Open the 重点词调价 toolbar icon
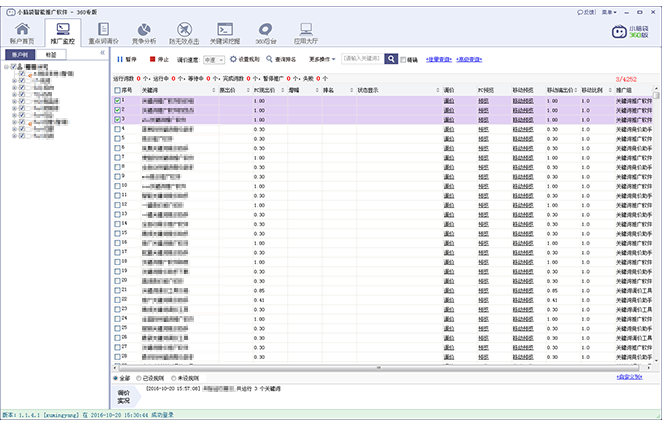This screenshot has width=662, height=426. point(105,34)
